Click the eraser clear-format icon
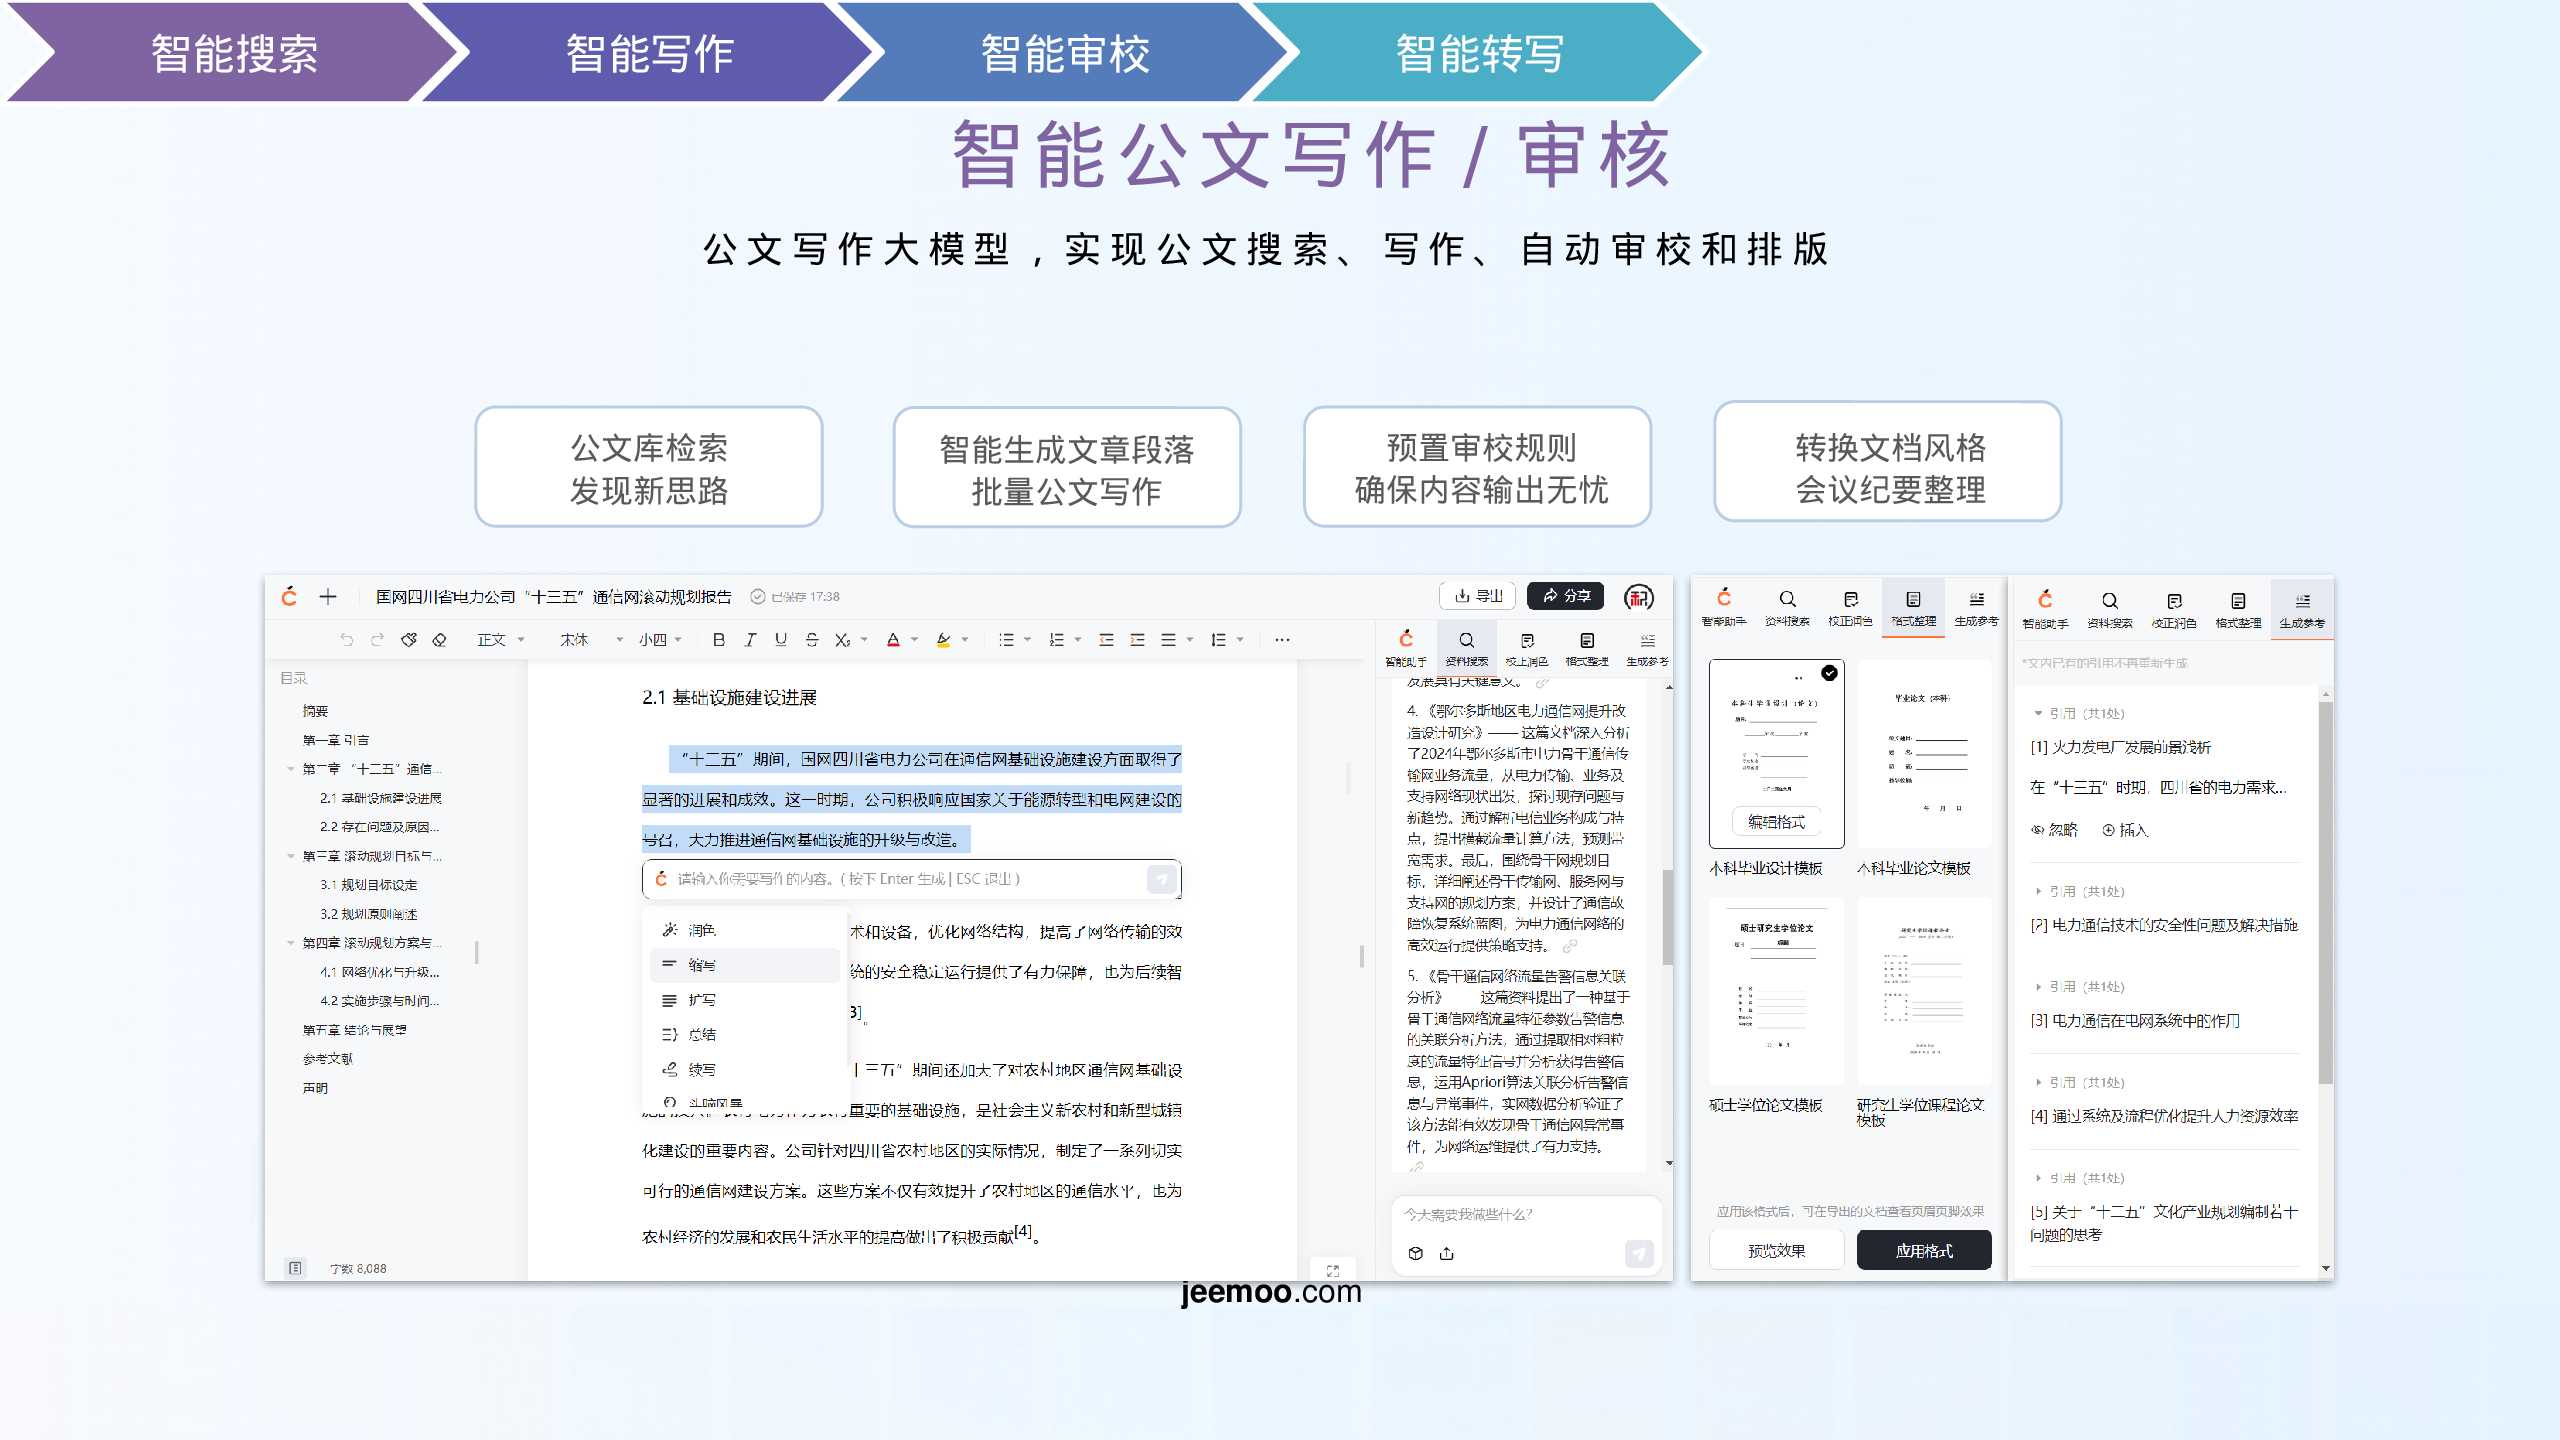2560x1440 pixels. (x=439, y=640)
